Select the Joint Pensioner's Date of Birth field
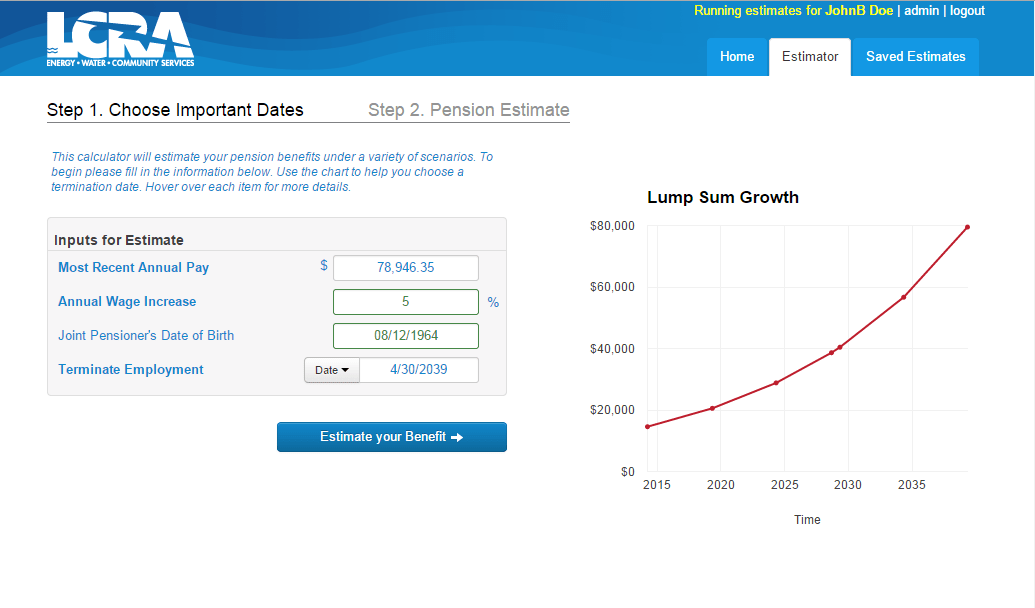1035x608 pixels. point(405,336)
